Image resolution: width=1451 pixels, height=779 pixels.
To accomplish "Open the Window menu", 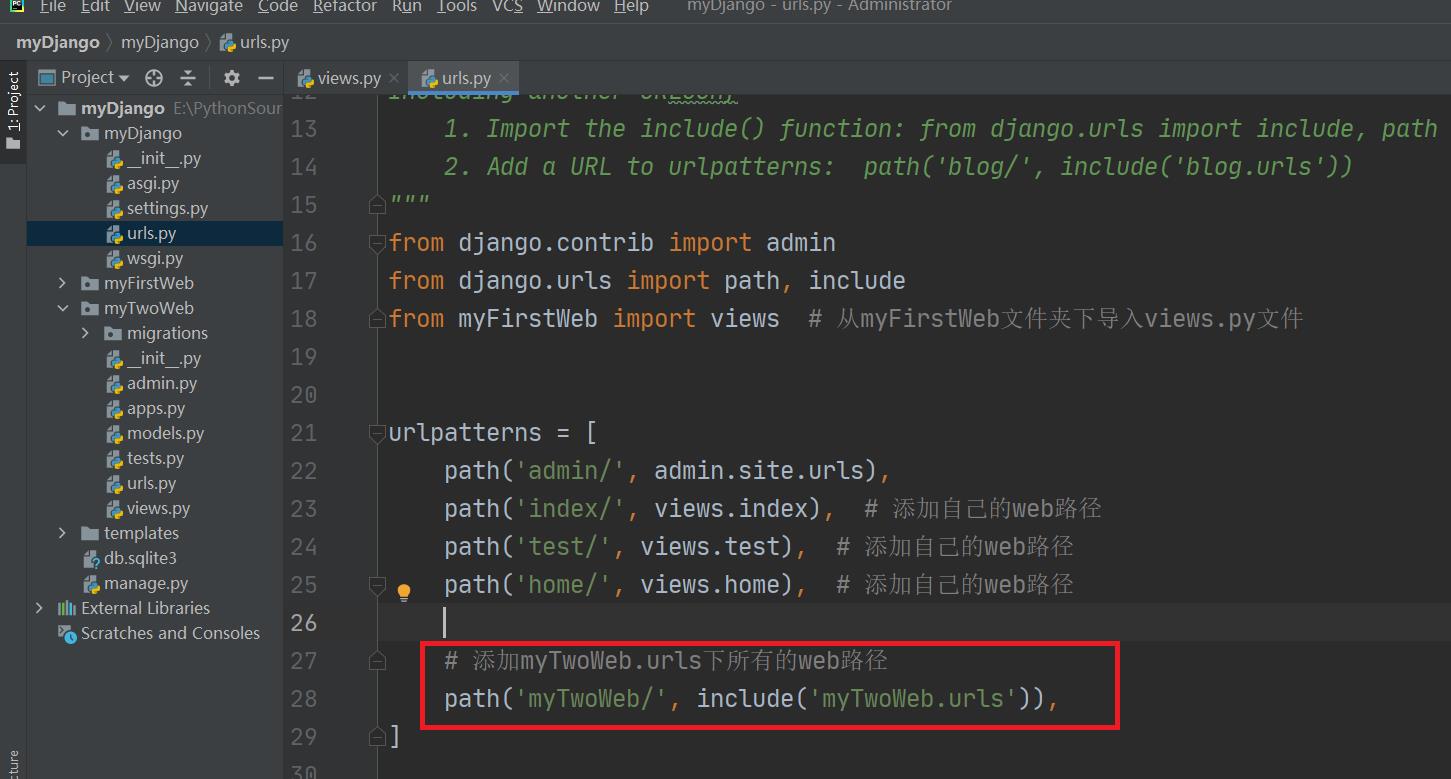I will point(568,6).
